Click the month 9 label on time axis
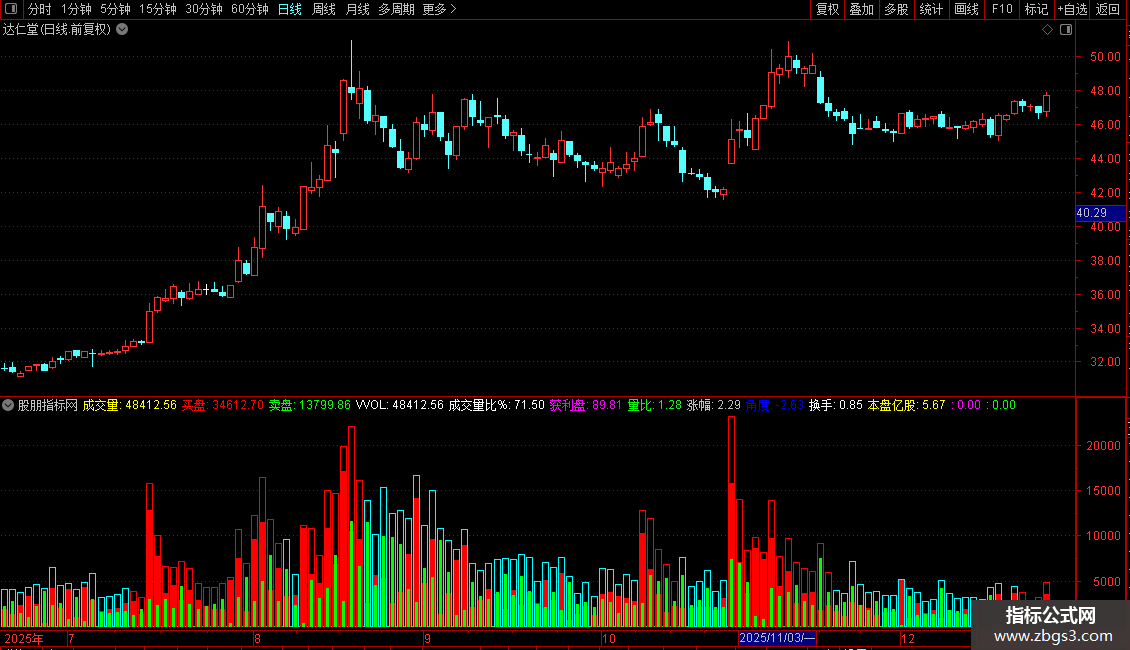Viewport: 1130px width, 650px height. [x=427, y=638]
